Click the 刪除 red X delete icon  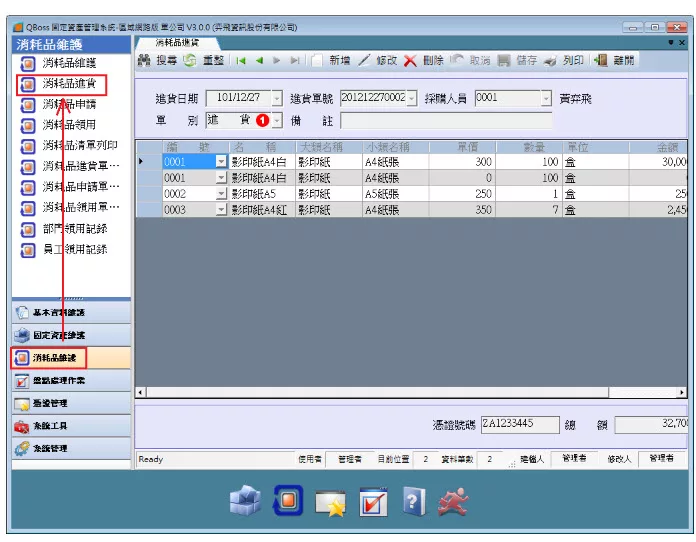410,61
